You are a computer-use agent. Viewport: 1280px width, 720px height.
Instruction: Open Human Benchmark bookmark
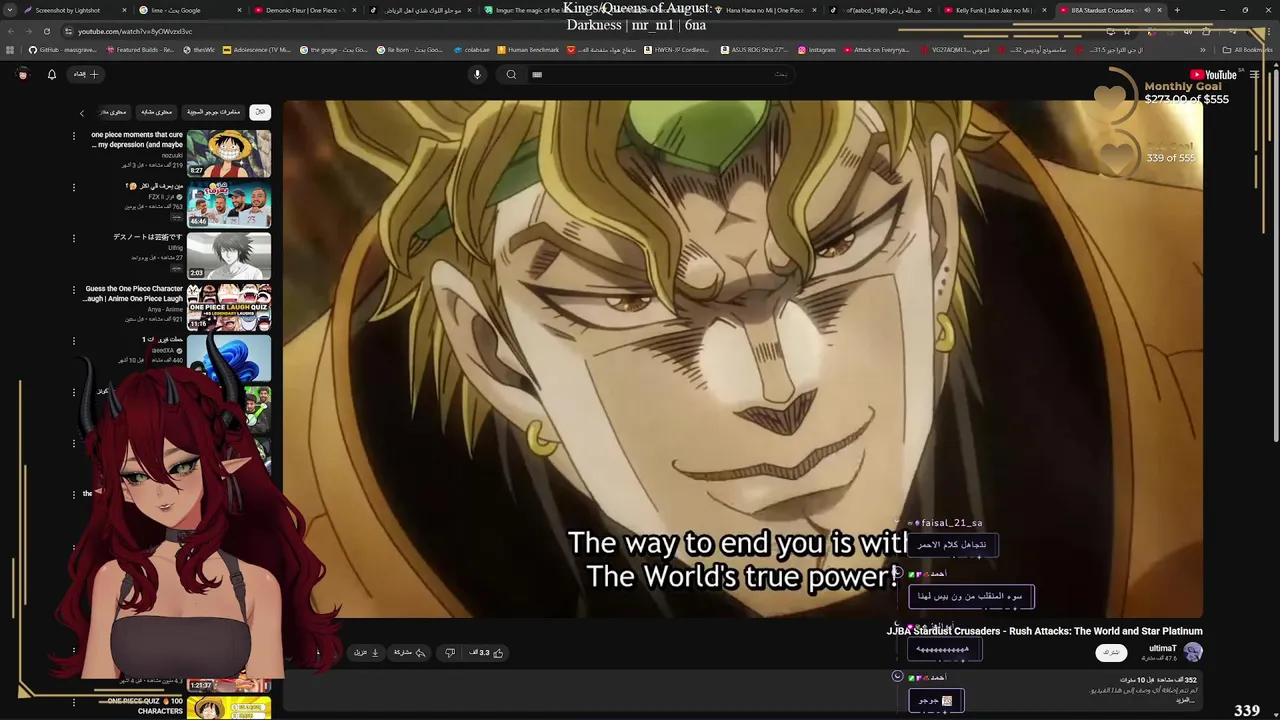tap(528, 50)
